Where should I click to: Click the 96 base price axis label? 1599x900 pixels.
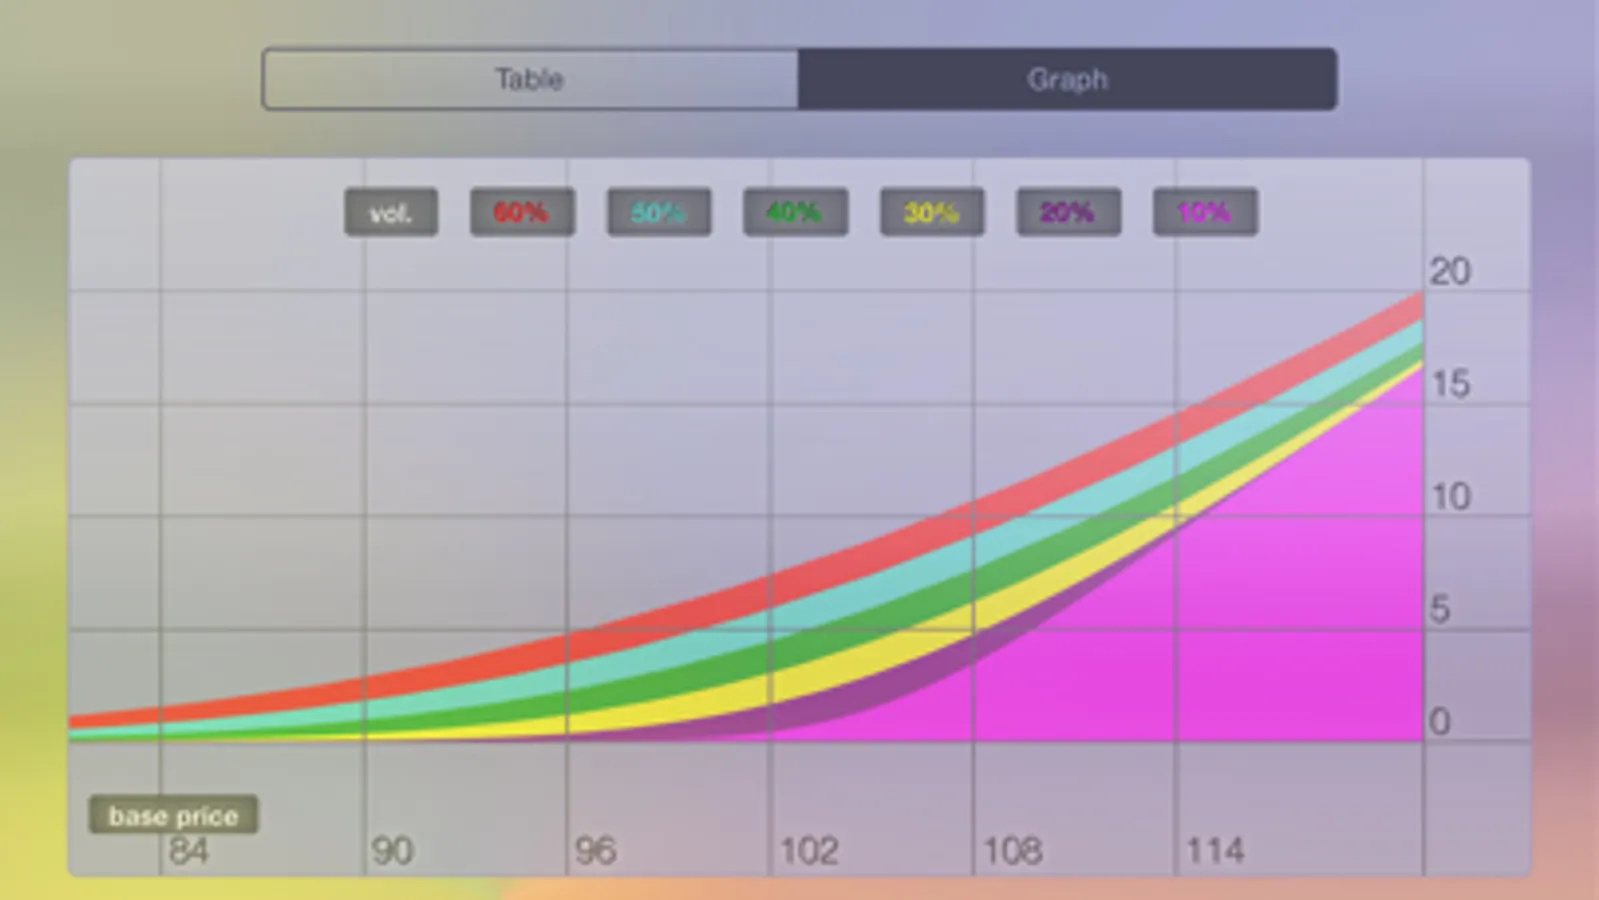tap(595, 852)
